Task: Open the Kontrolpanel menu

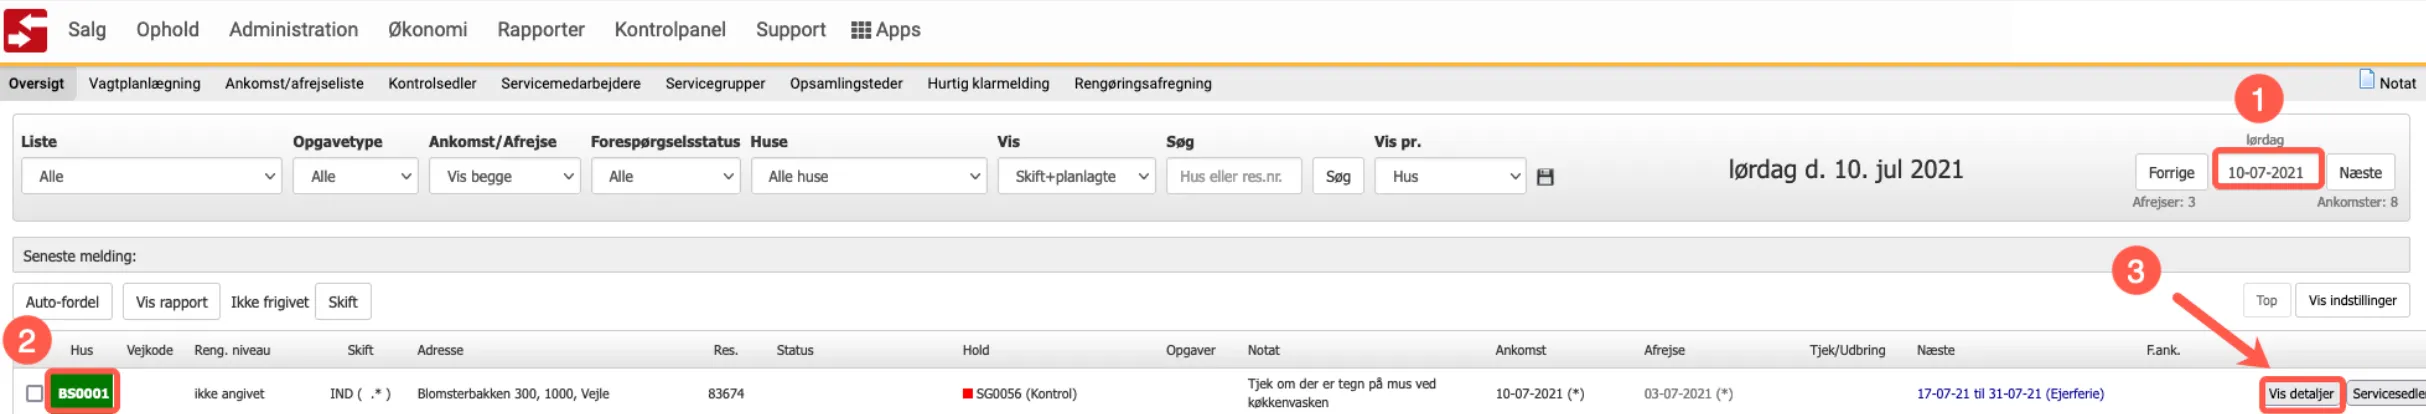Action: tap(670, 30)
